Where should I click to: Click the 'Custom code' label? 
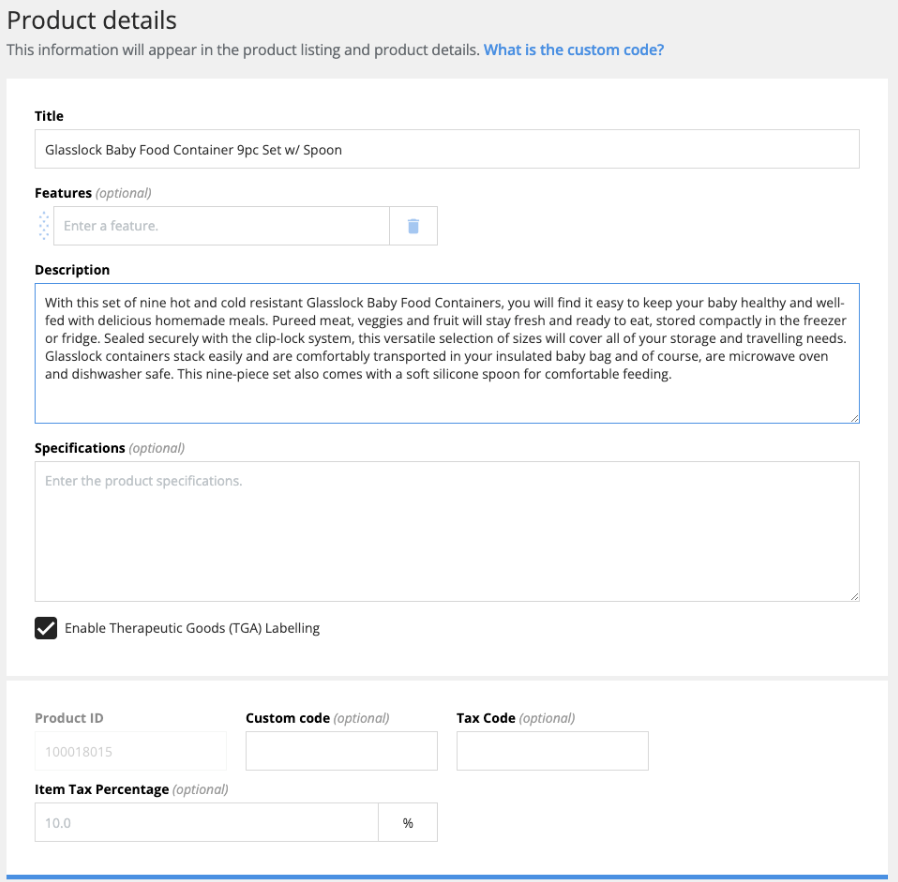click(287, 718)
